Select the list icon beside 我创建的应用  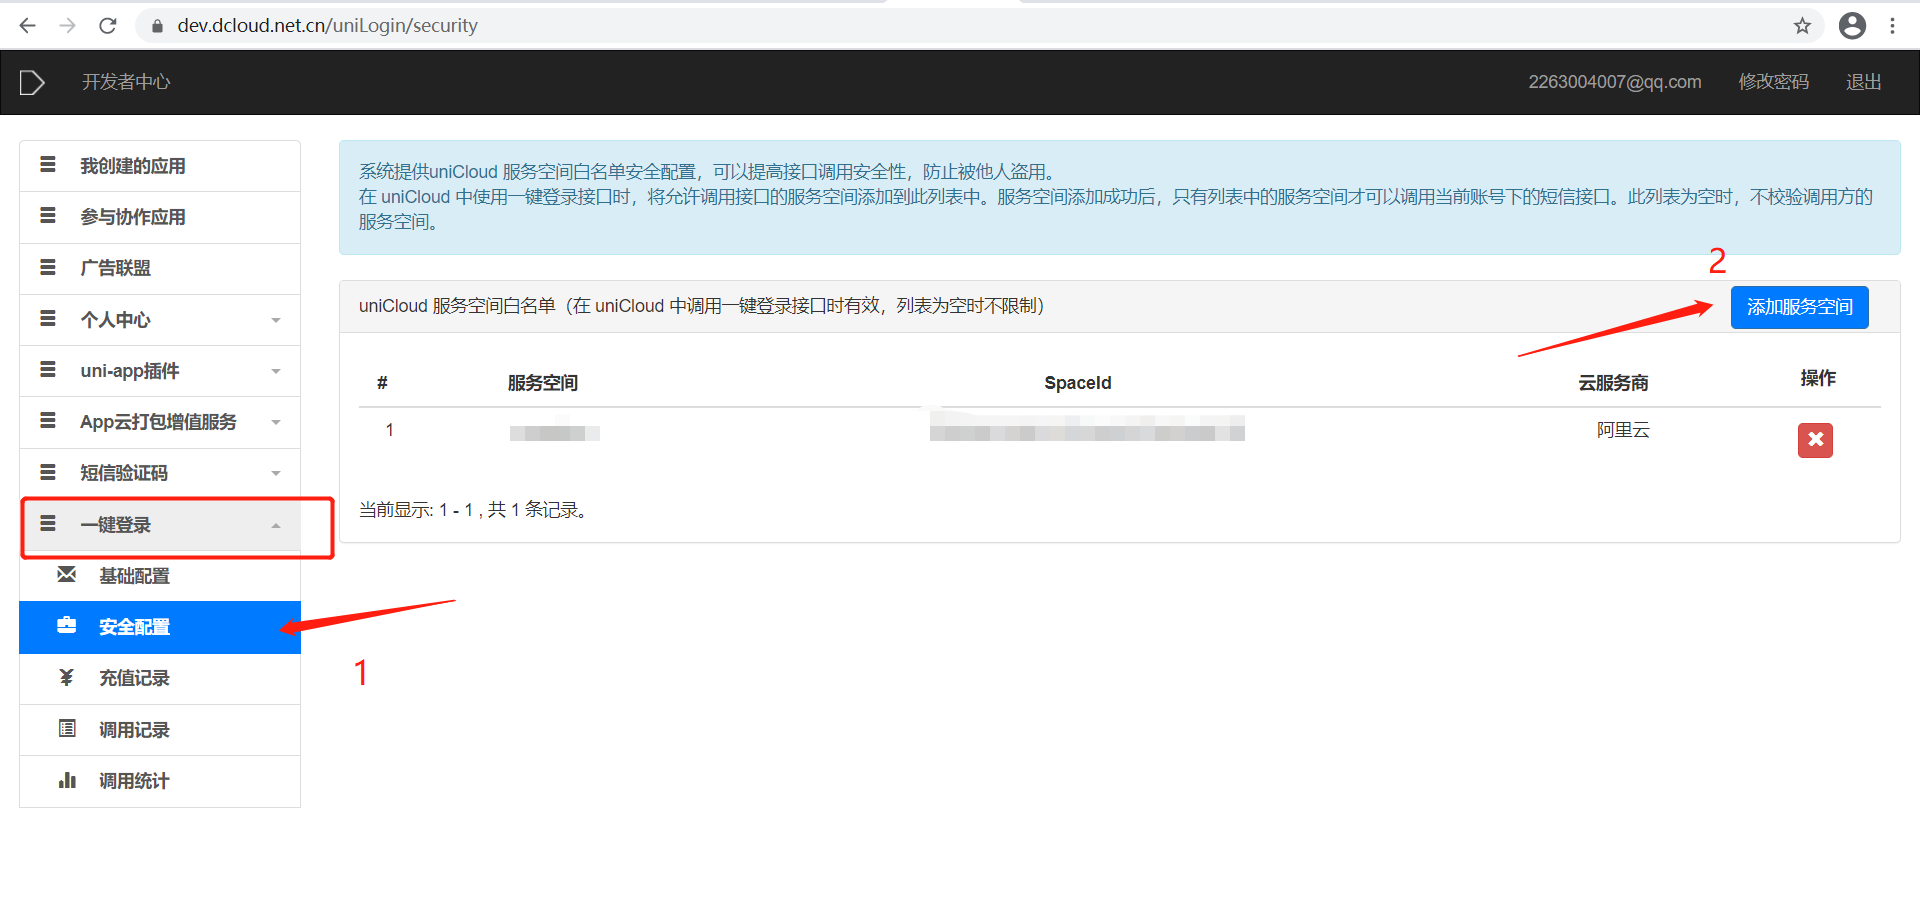point(47,165)
